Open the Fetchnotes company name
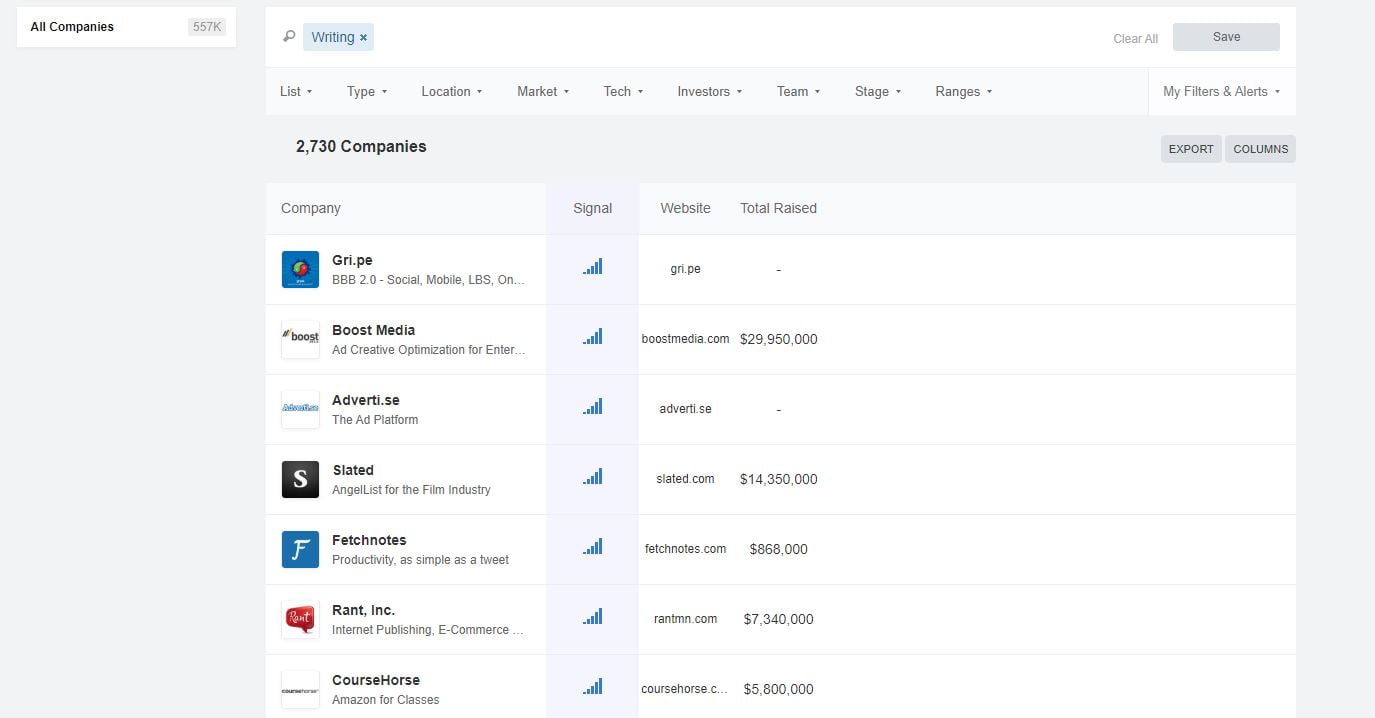The width and height of the screenshot is (1375, 718). [369, 540]
